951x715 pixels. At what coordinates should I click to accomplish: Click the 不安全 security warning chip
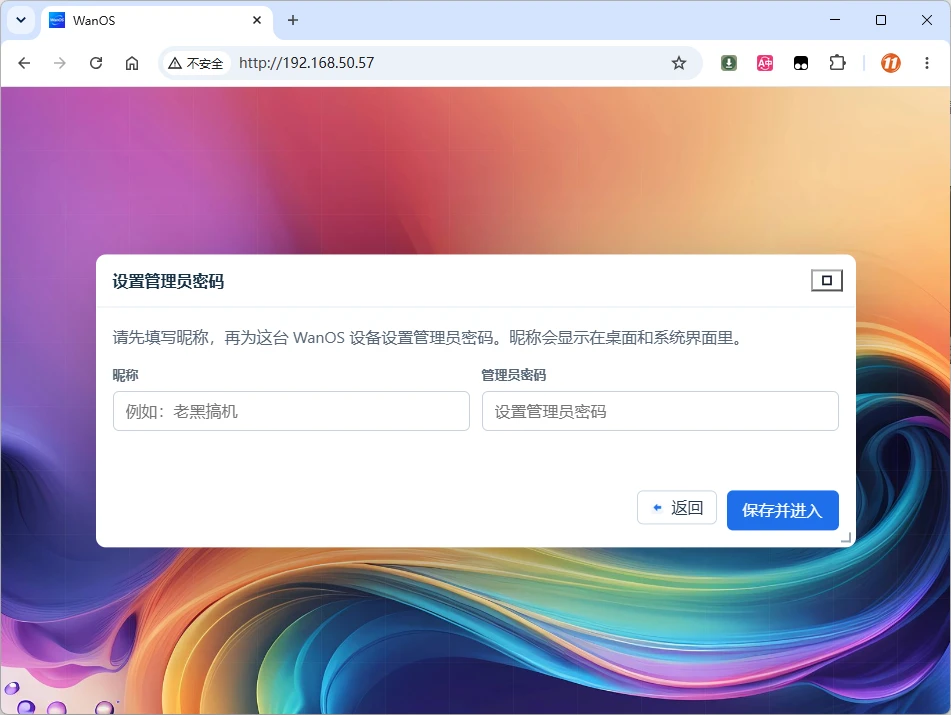[x=196, y=63]
